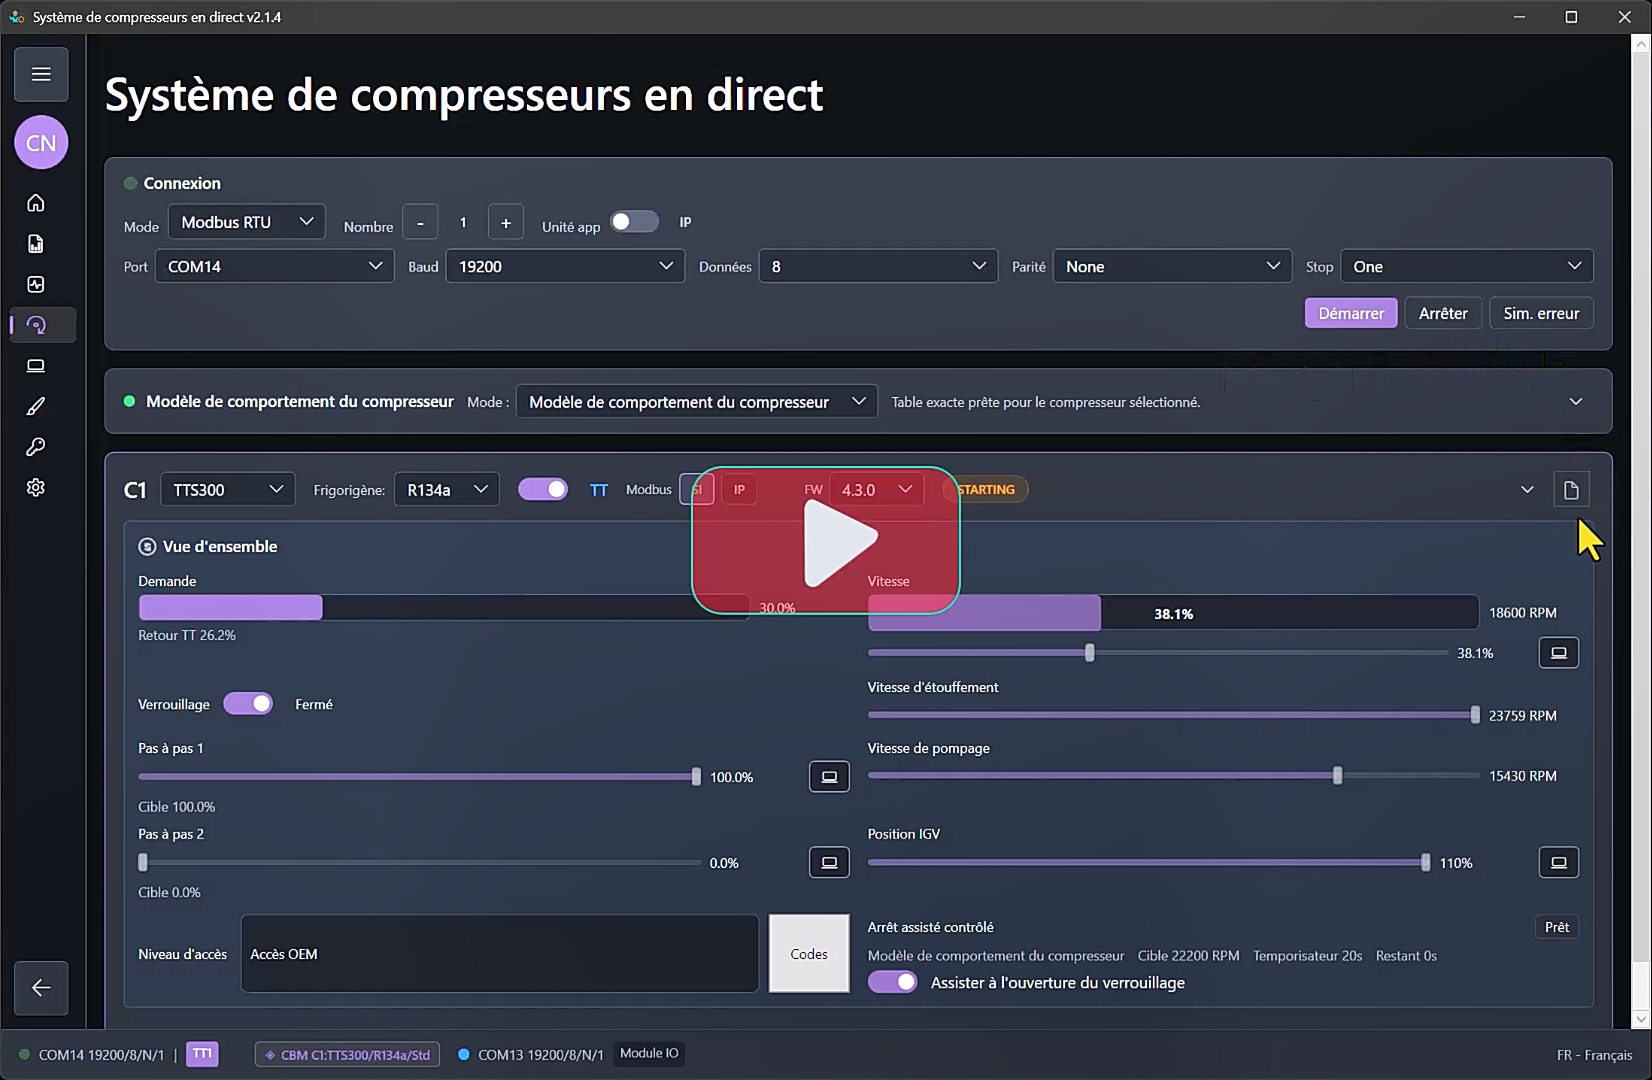
Task: Open the Frigorigène R134a dropdown
Action: pyautogui.click(x=447, y=489)
